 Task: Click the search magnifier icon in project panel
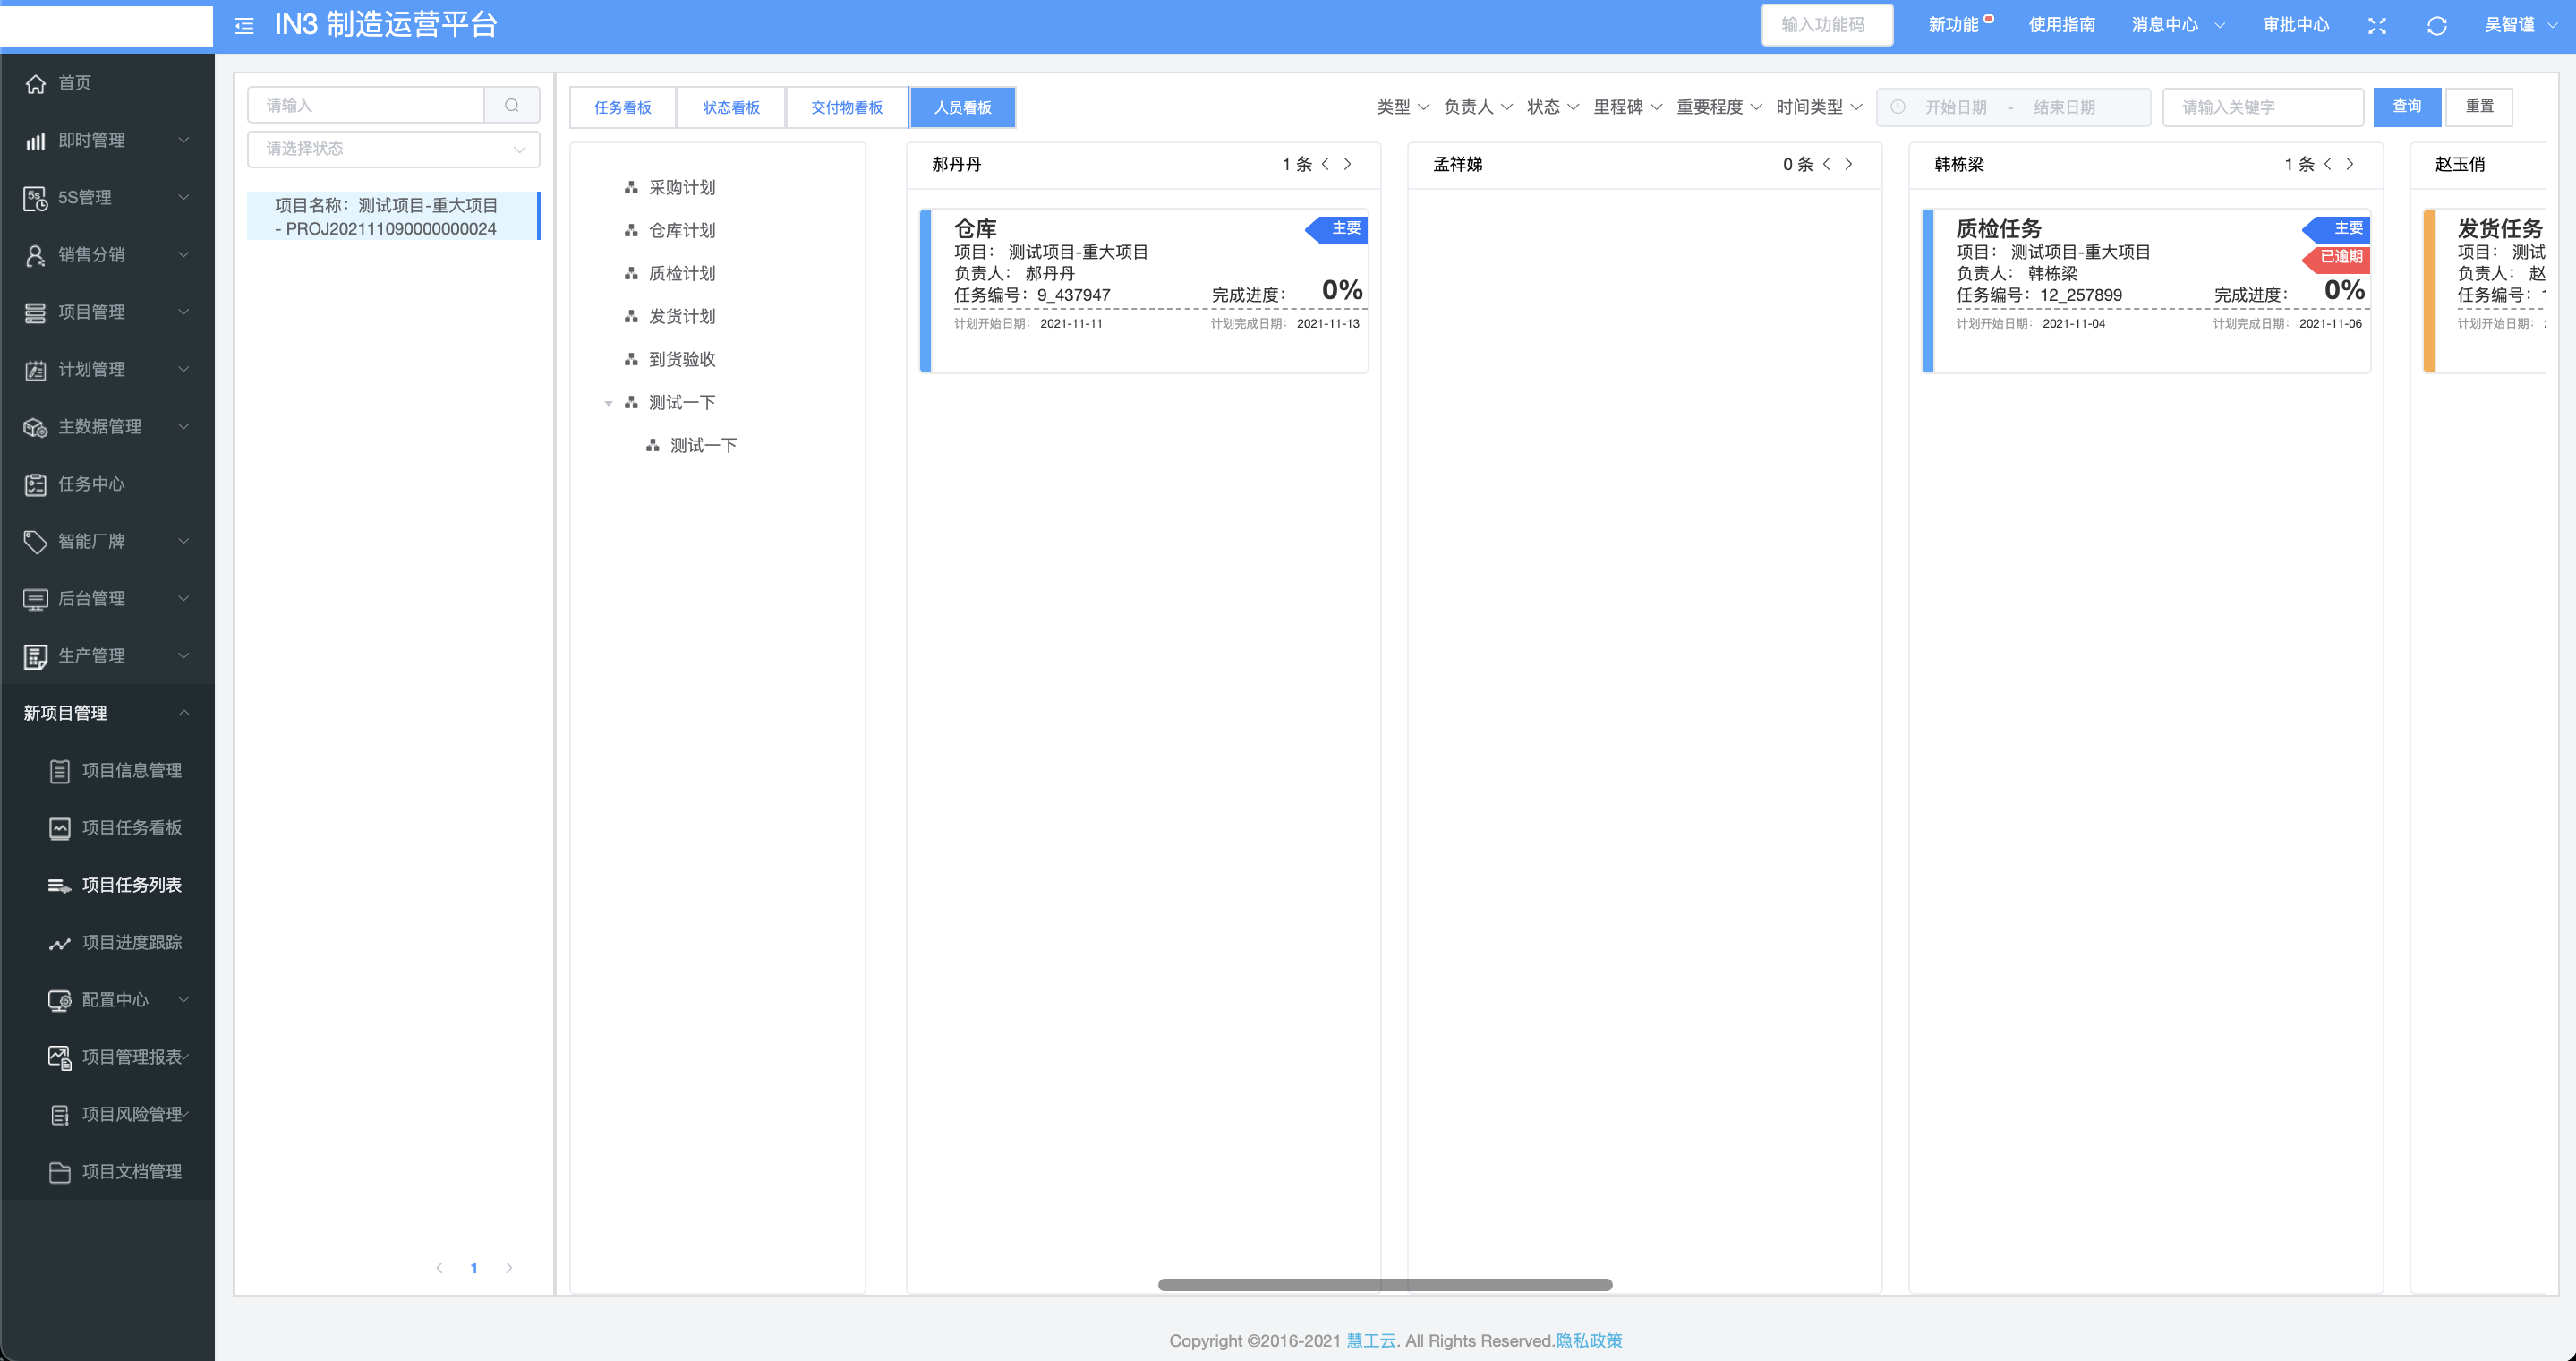coord(512,105)
